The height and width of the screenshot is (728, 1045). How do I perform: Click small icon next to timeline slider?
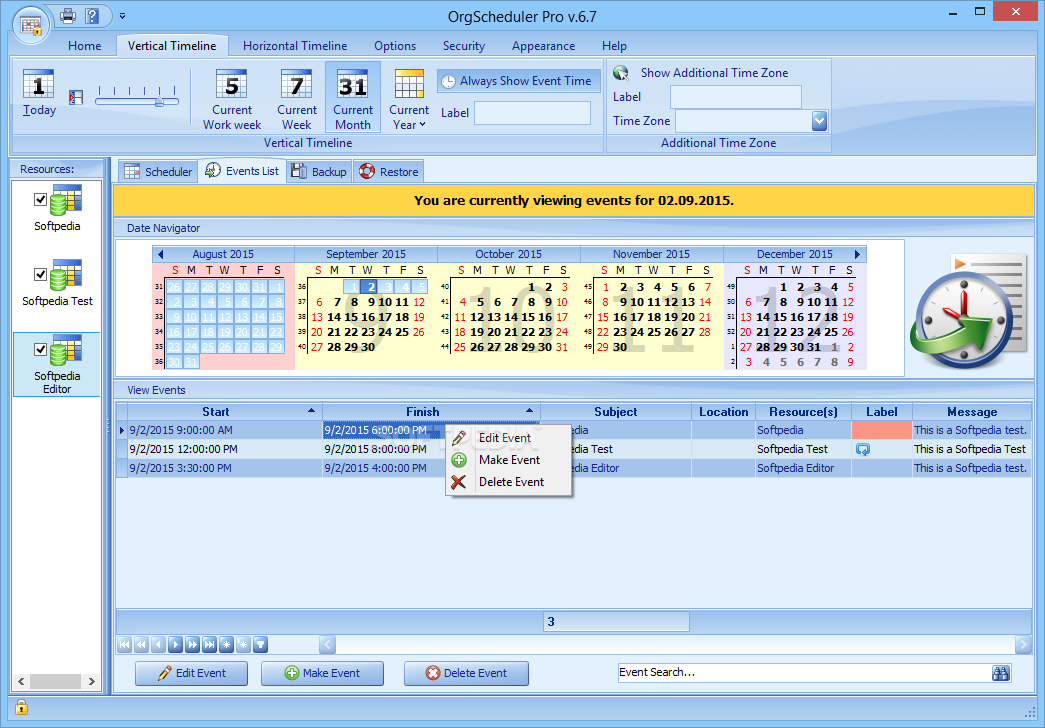76,97
